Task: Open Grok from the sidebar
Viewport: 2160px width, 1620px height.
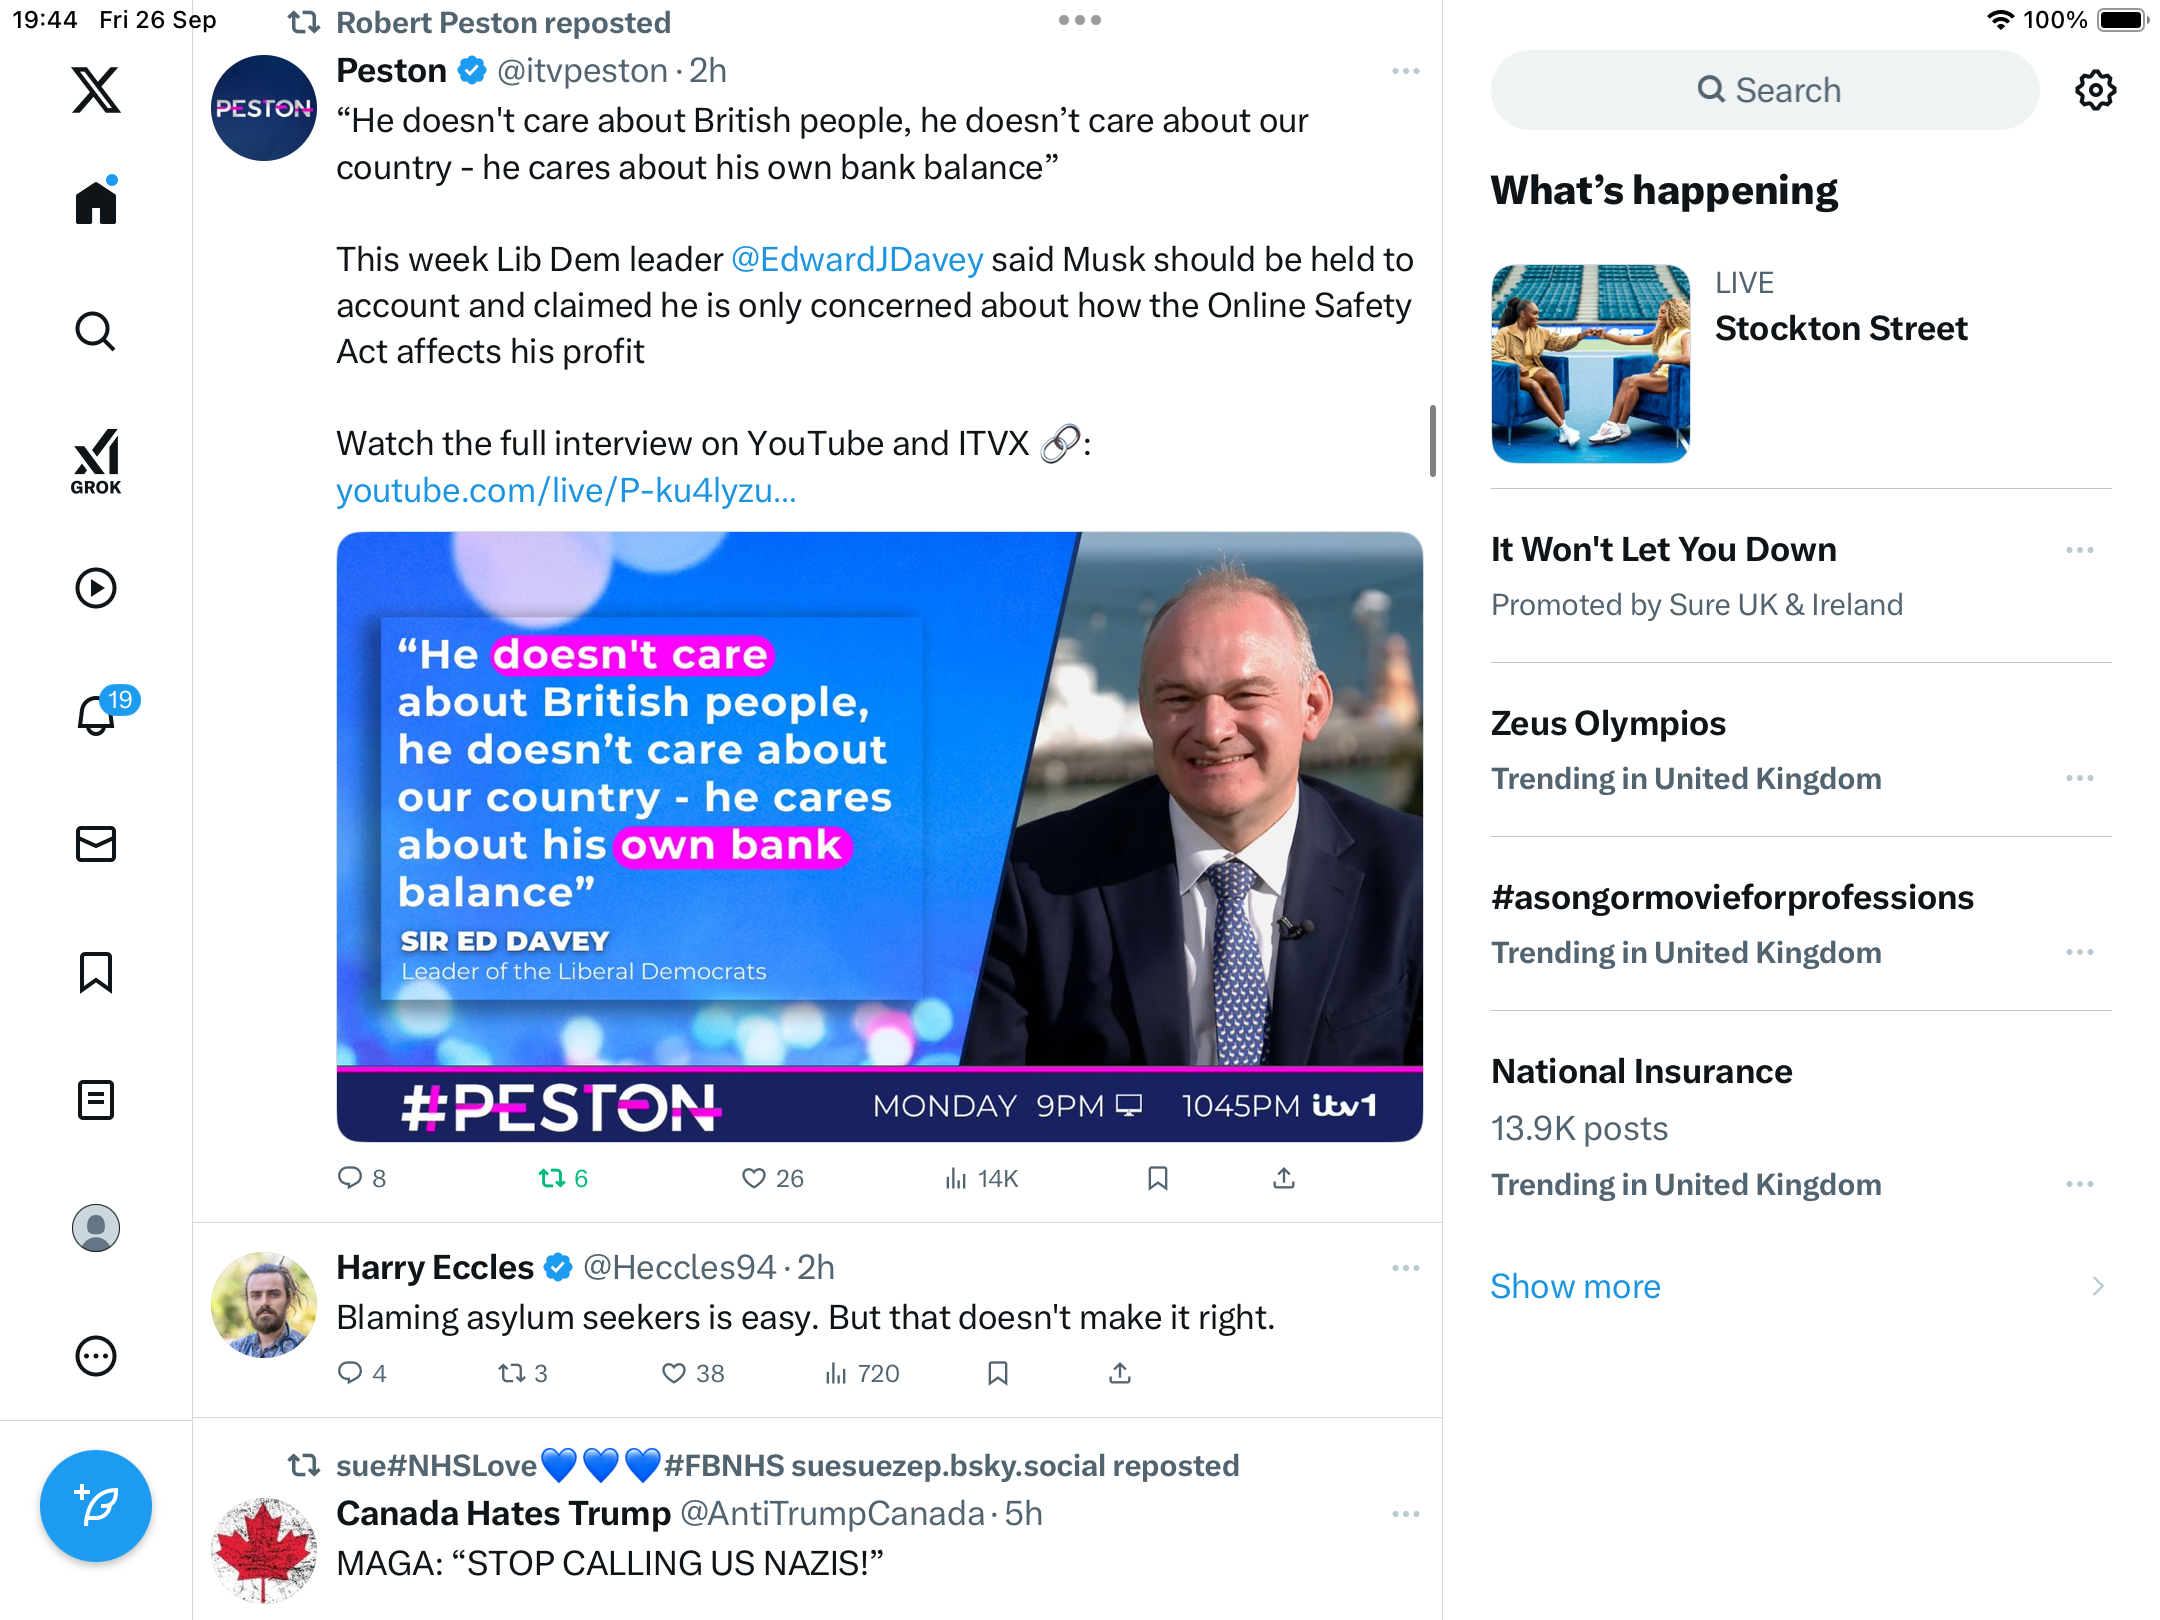Action: [x=96, y=461]
